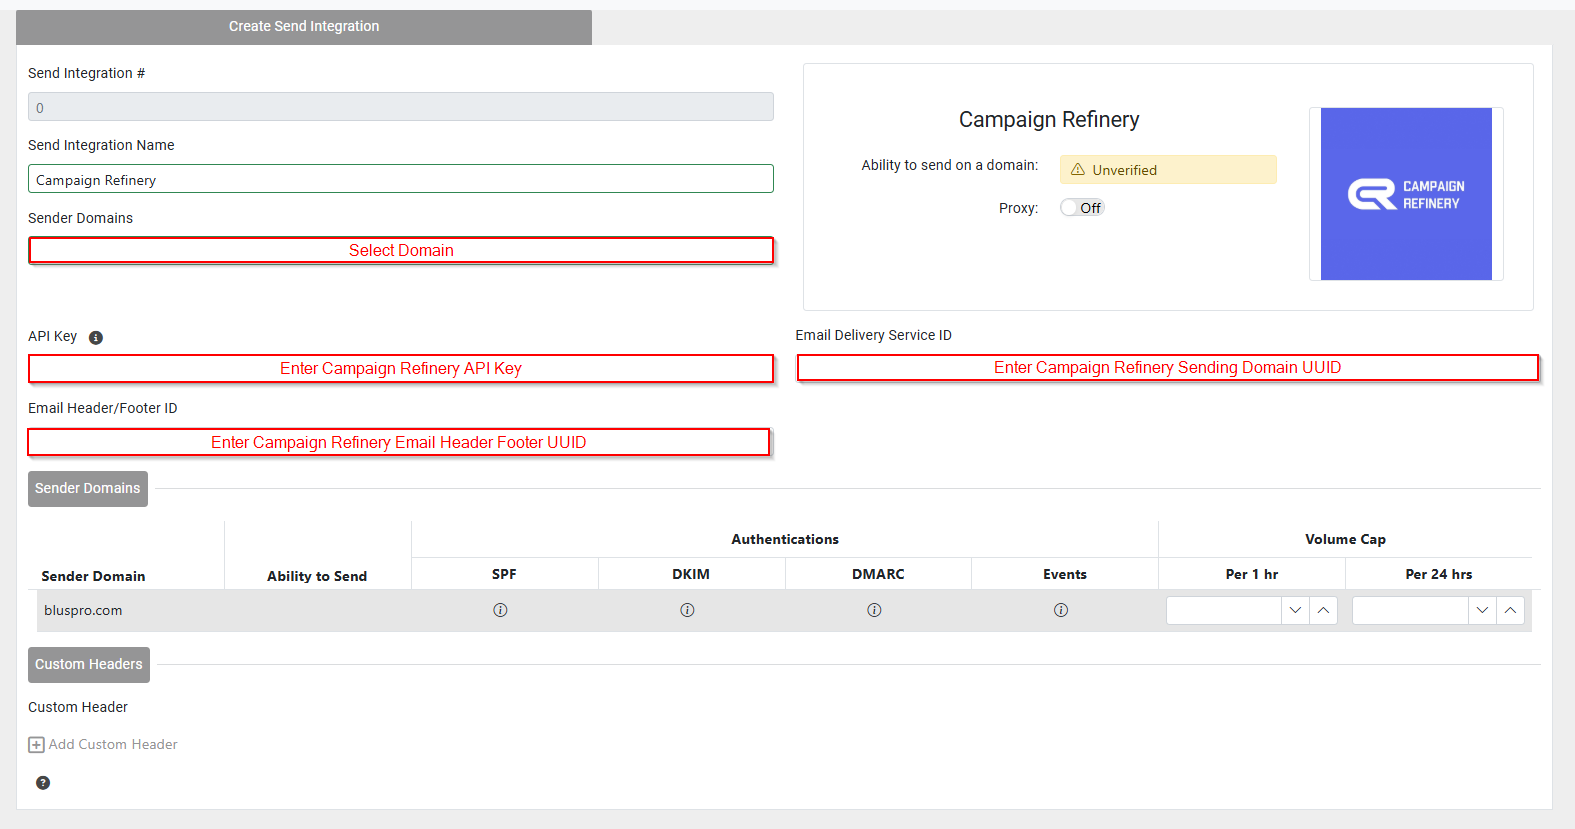Click the Events info icon for bluspro.com
1575x829 pixels.
[1061, 610]
